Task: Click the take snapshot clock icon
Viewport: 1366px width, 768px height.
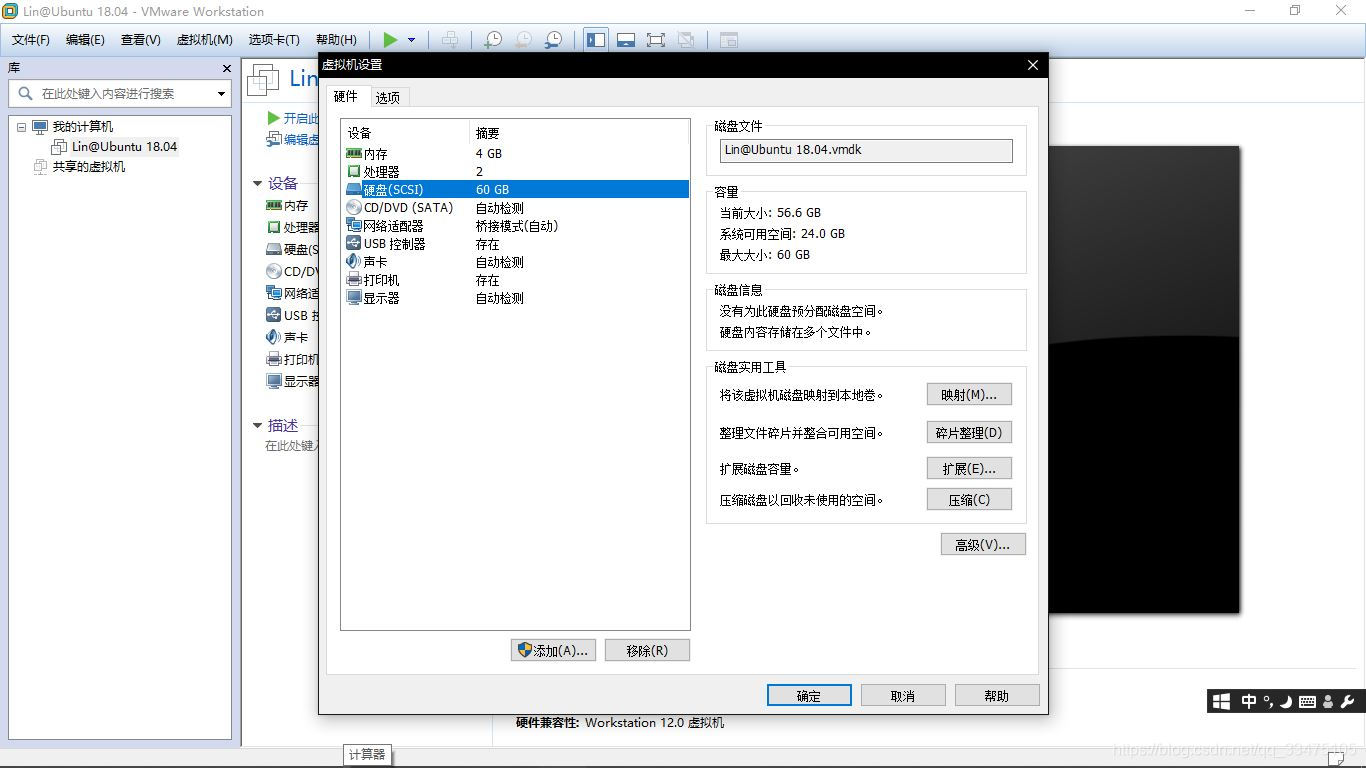Action: (493, 40)
